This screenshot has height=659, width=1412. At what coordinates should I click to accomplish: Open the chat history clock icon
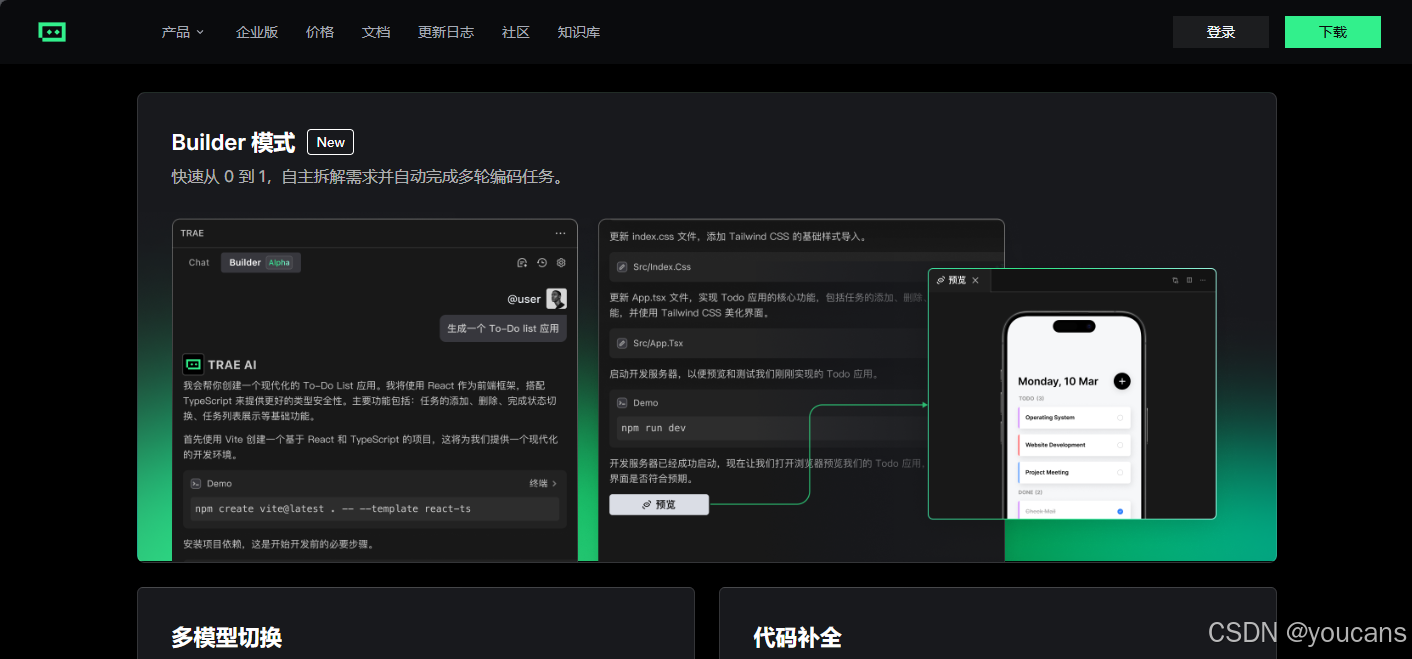(542, 263)
